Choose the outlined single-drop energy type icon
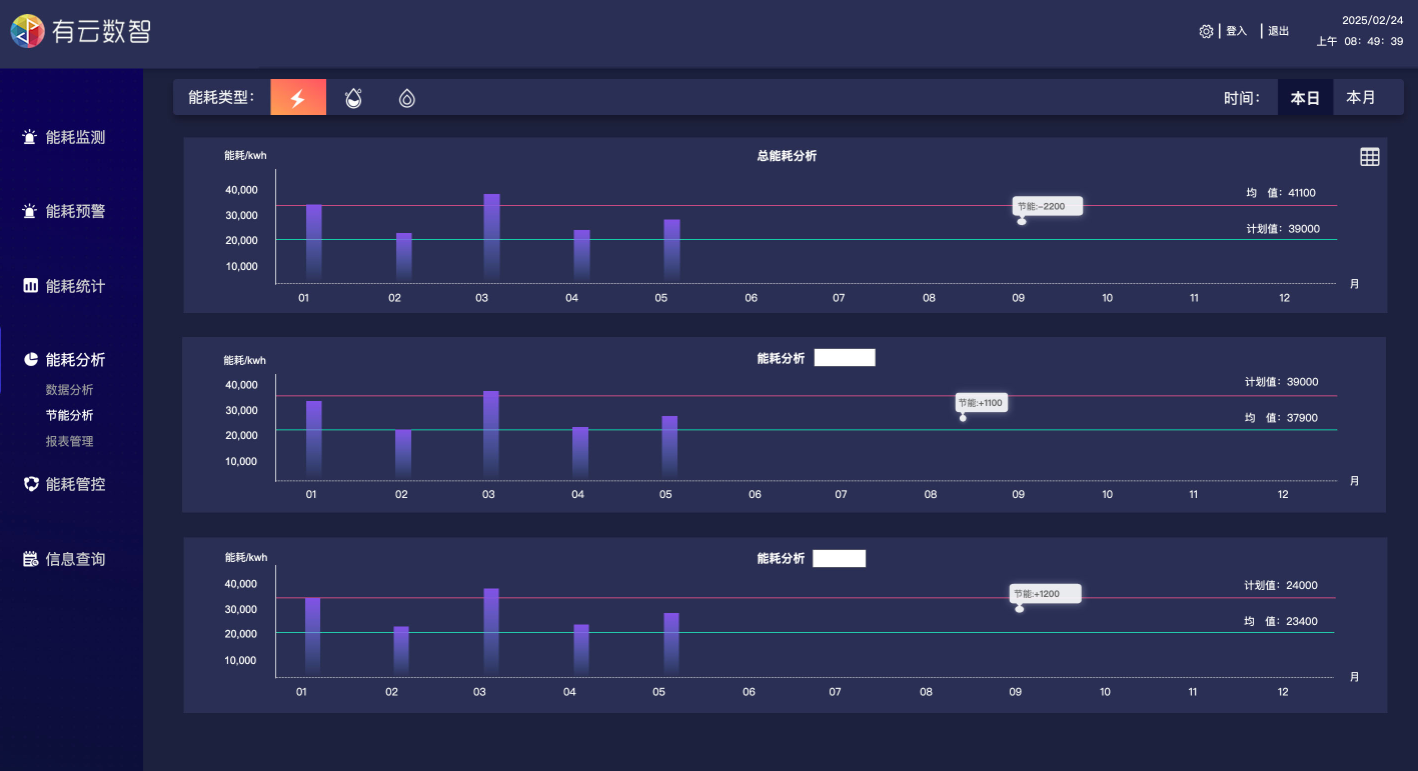This screenshot has height=771, width=1418. [x=407, y=98]
